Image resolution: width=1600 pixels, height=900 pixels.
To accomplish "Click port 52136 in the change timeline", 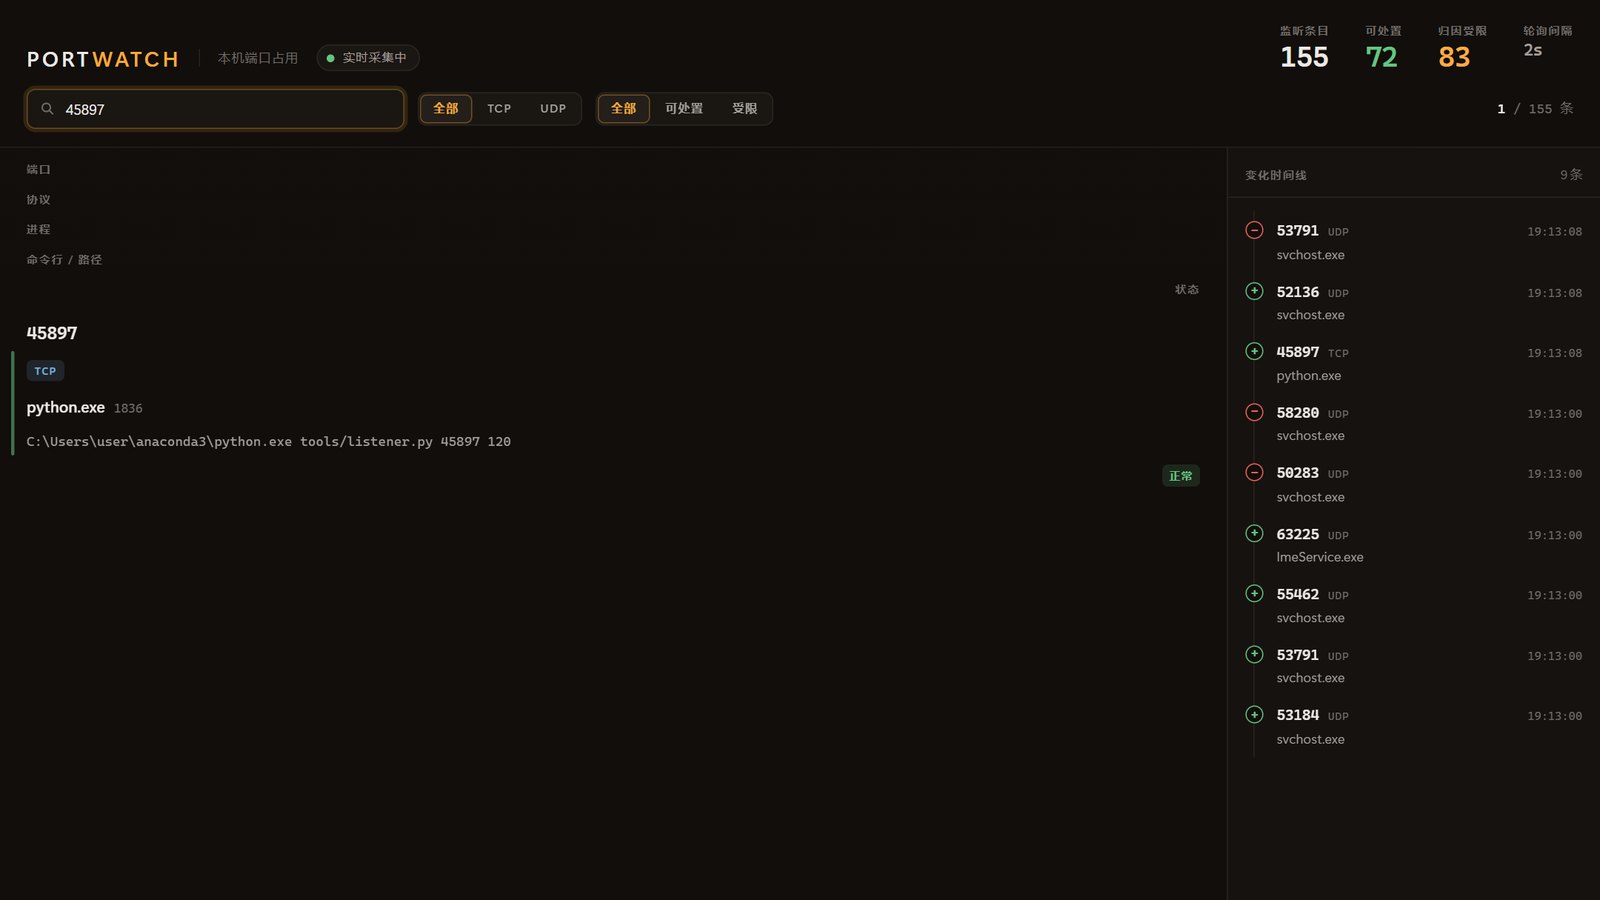I will coord(1298,292).
